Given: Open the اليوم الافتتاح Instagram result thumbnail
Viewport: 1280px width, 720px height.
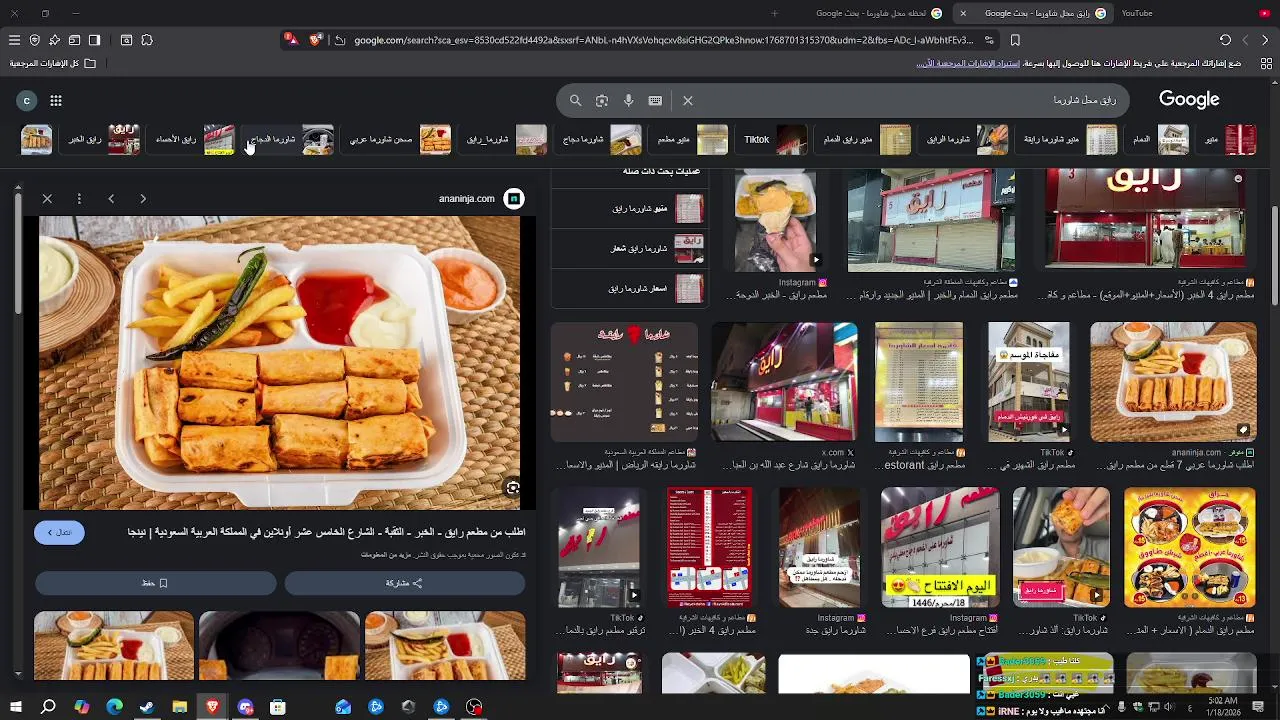Looking at the screenshot, I should (940, 548).
